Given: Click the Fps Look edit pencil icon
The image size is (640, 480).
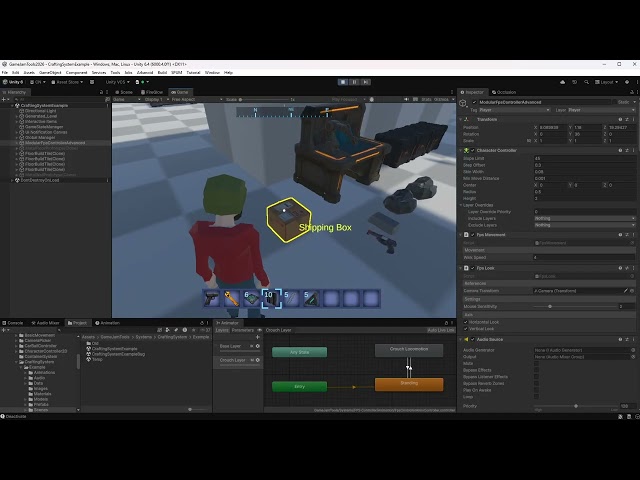Looking at the screenshot, I should (x=626, y=291).
